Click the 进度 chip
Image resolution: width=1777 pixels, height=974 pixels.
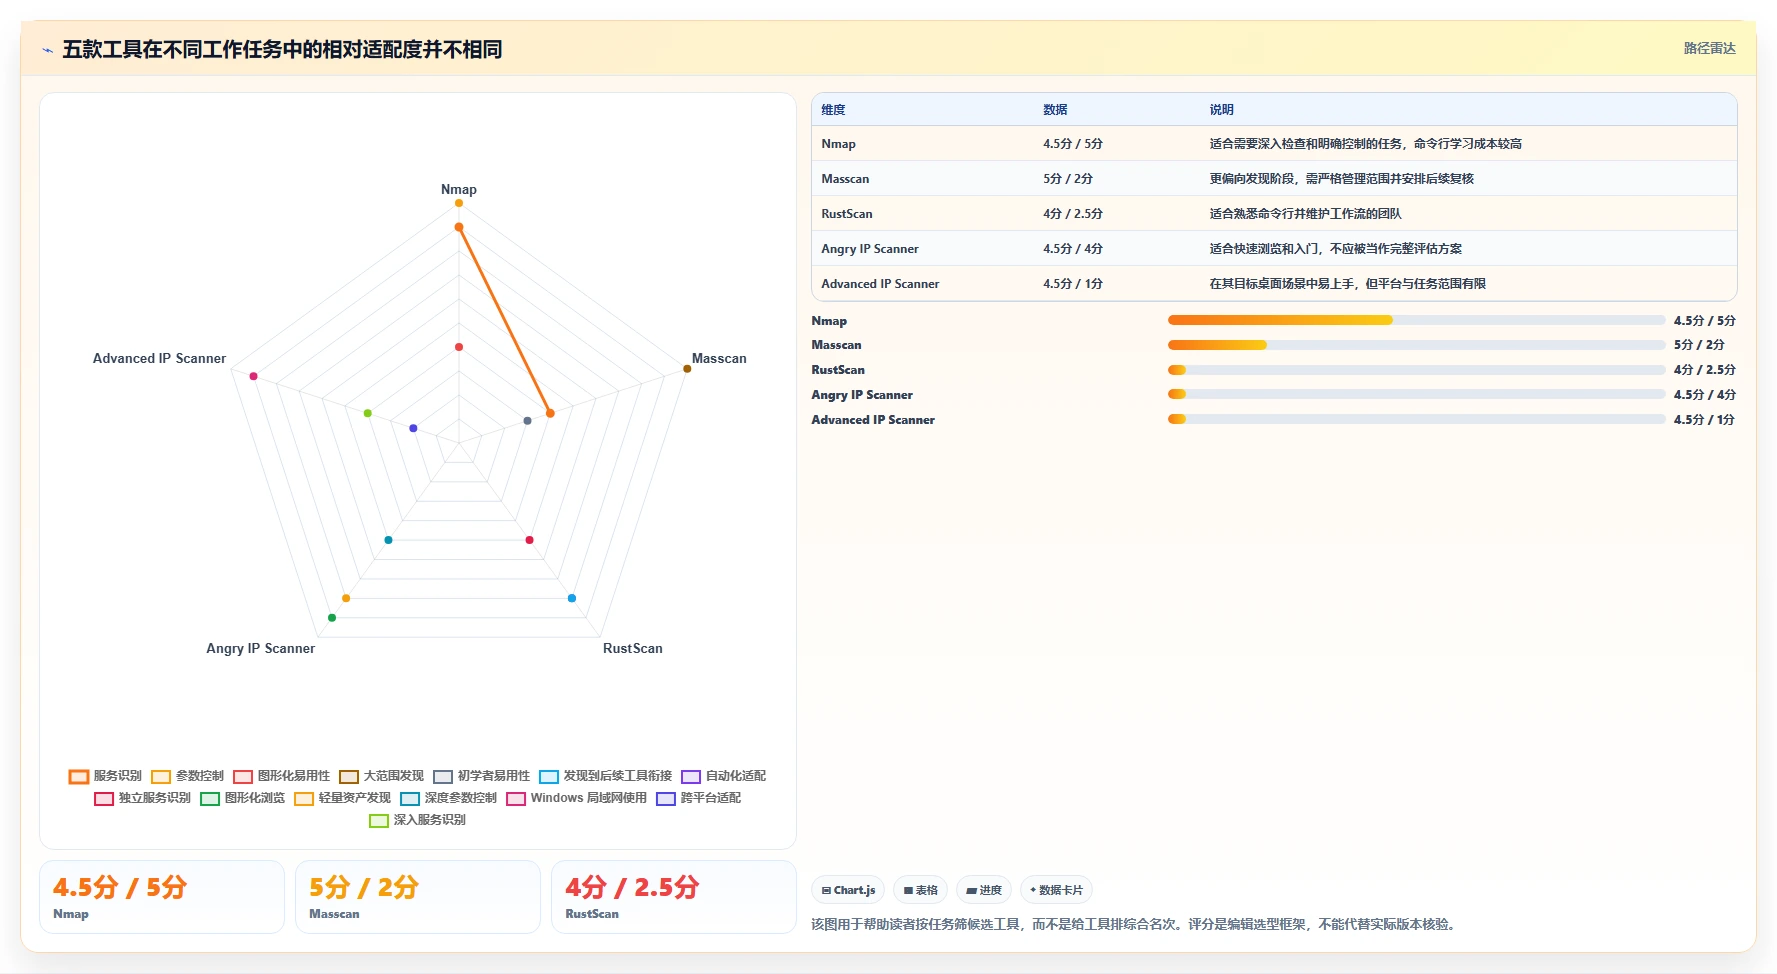pos(984,890)
